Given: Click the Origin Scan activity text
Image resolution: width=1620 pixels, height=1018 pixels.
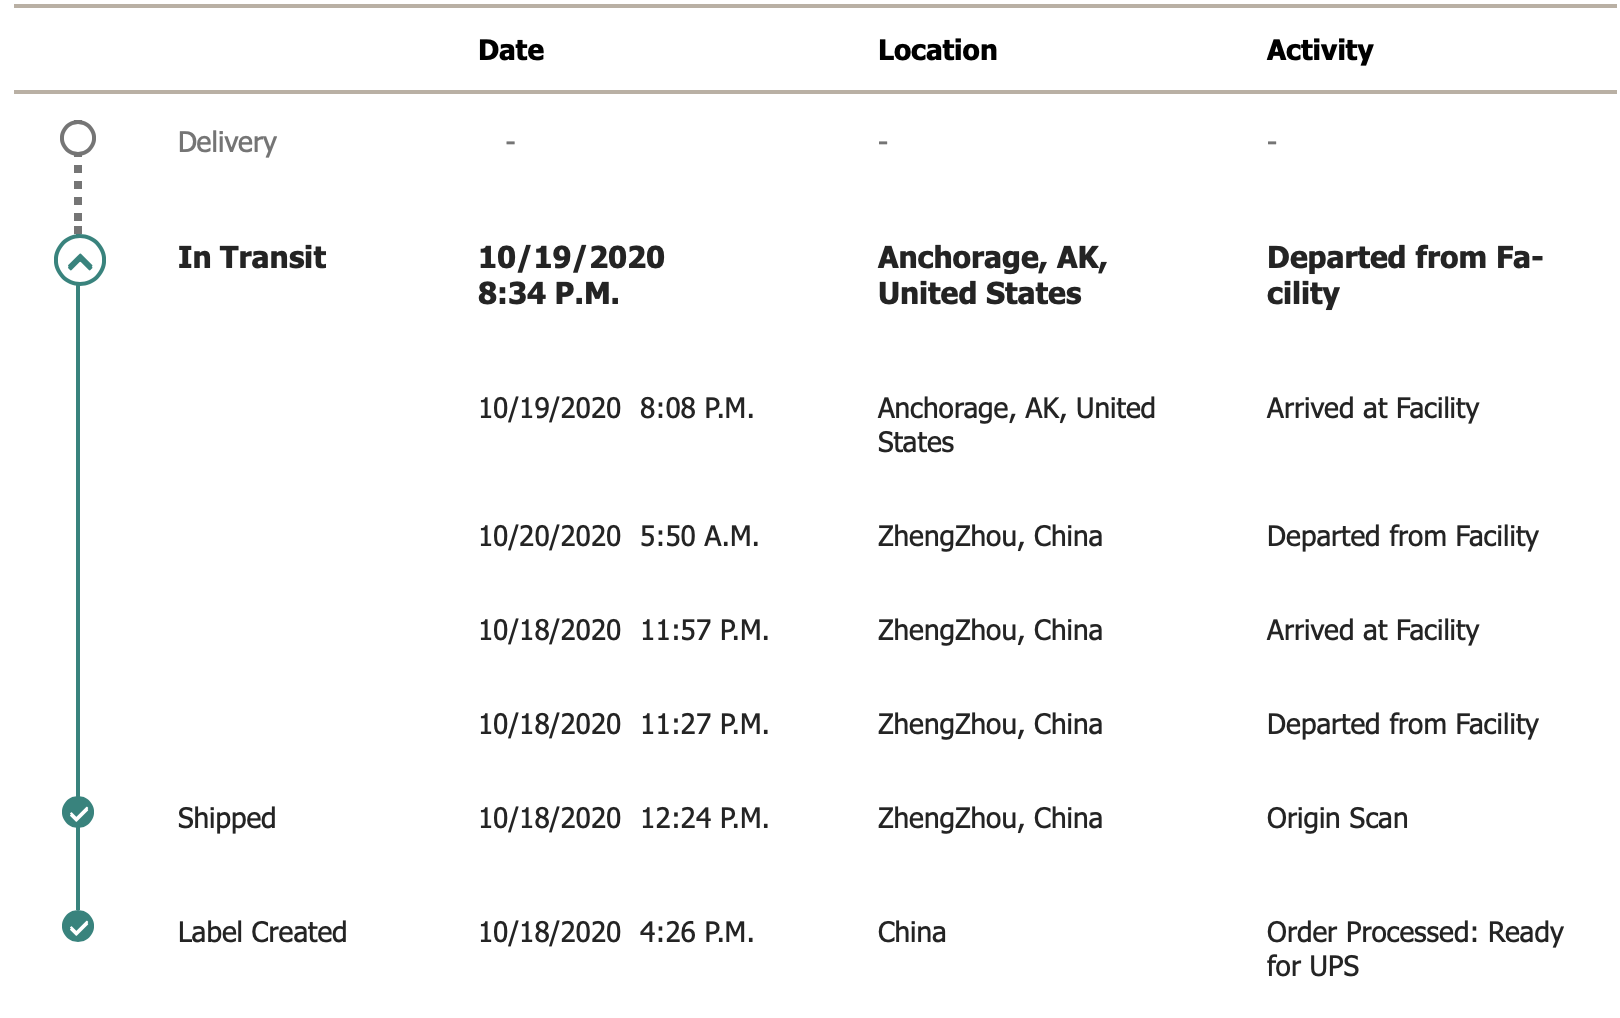Looking at the screenshot, I should click(1337, 818).
